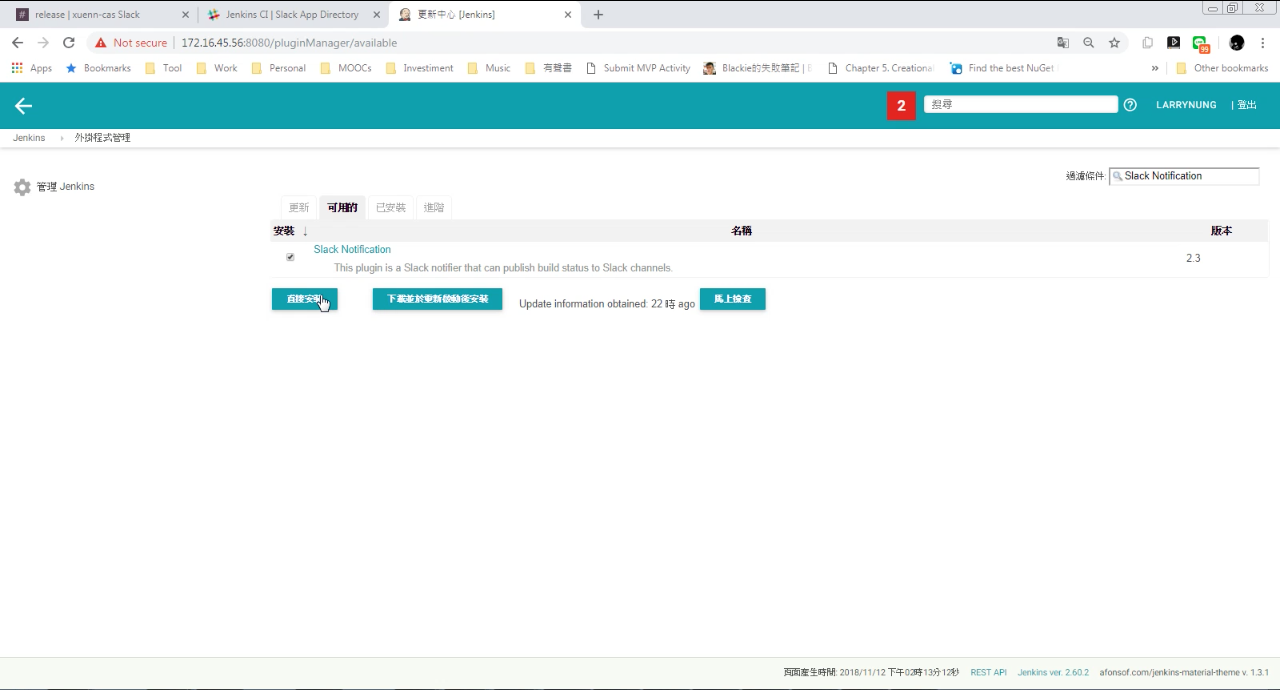The image size is (1280, 690).
Task: Click the 名稱 column header
Action: (x=741, y=231)
